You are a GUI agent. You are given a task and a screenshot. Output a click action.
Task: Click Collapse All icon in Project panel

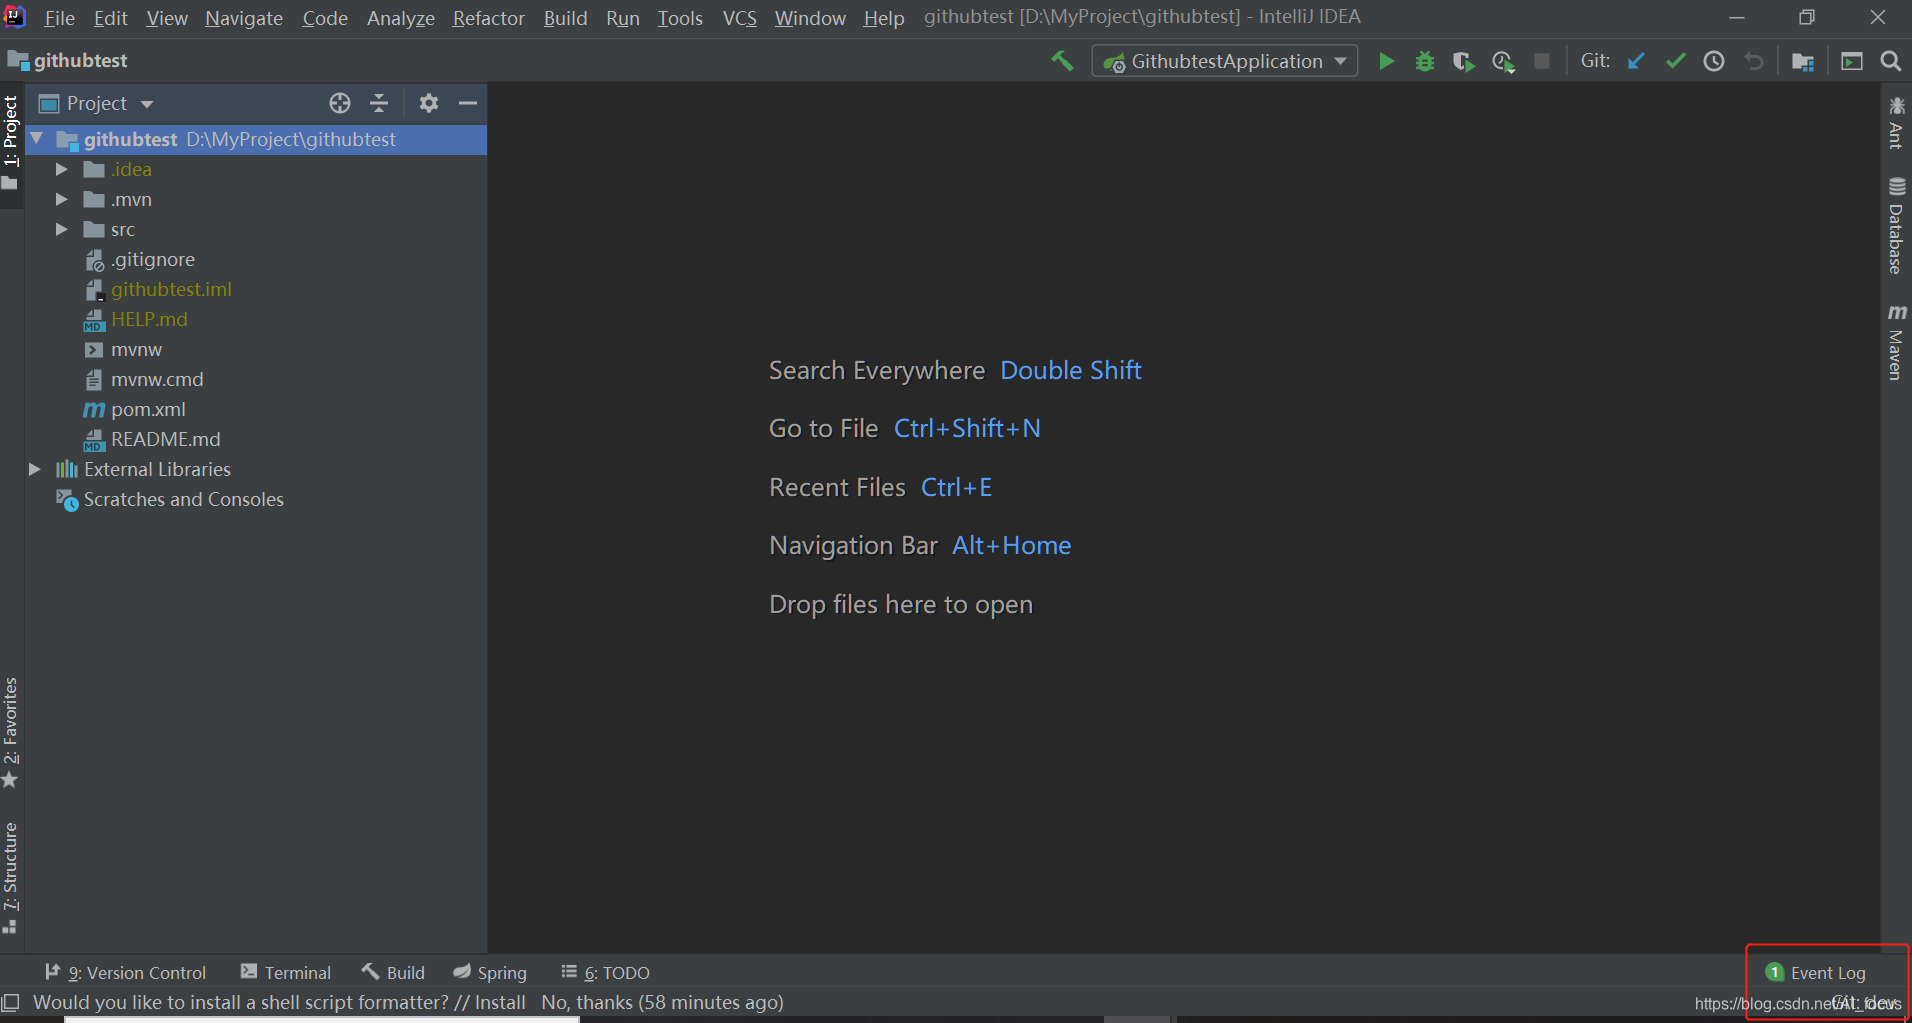(379, 103)
